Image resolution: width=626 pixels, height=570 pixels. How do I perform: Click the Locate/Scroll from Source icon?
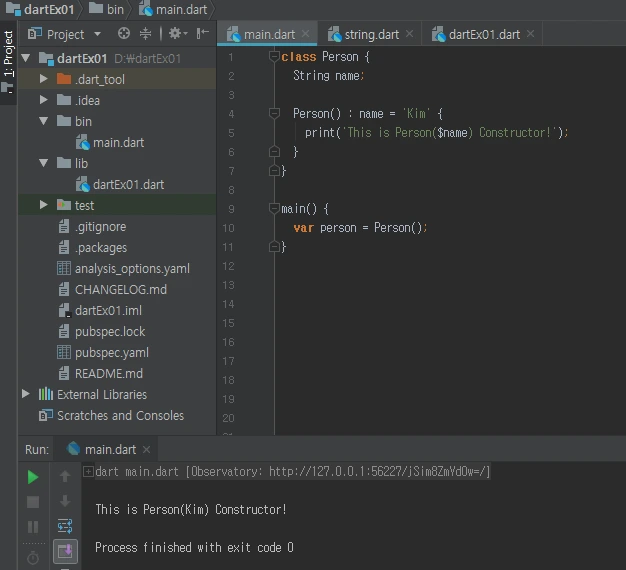coord(124,34)
